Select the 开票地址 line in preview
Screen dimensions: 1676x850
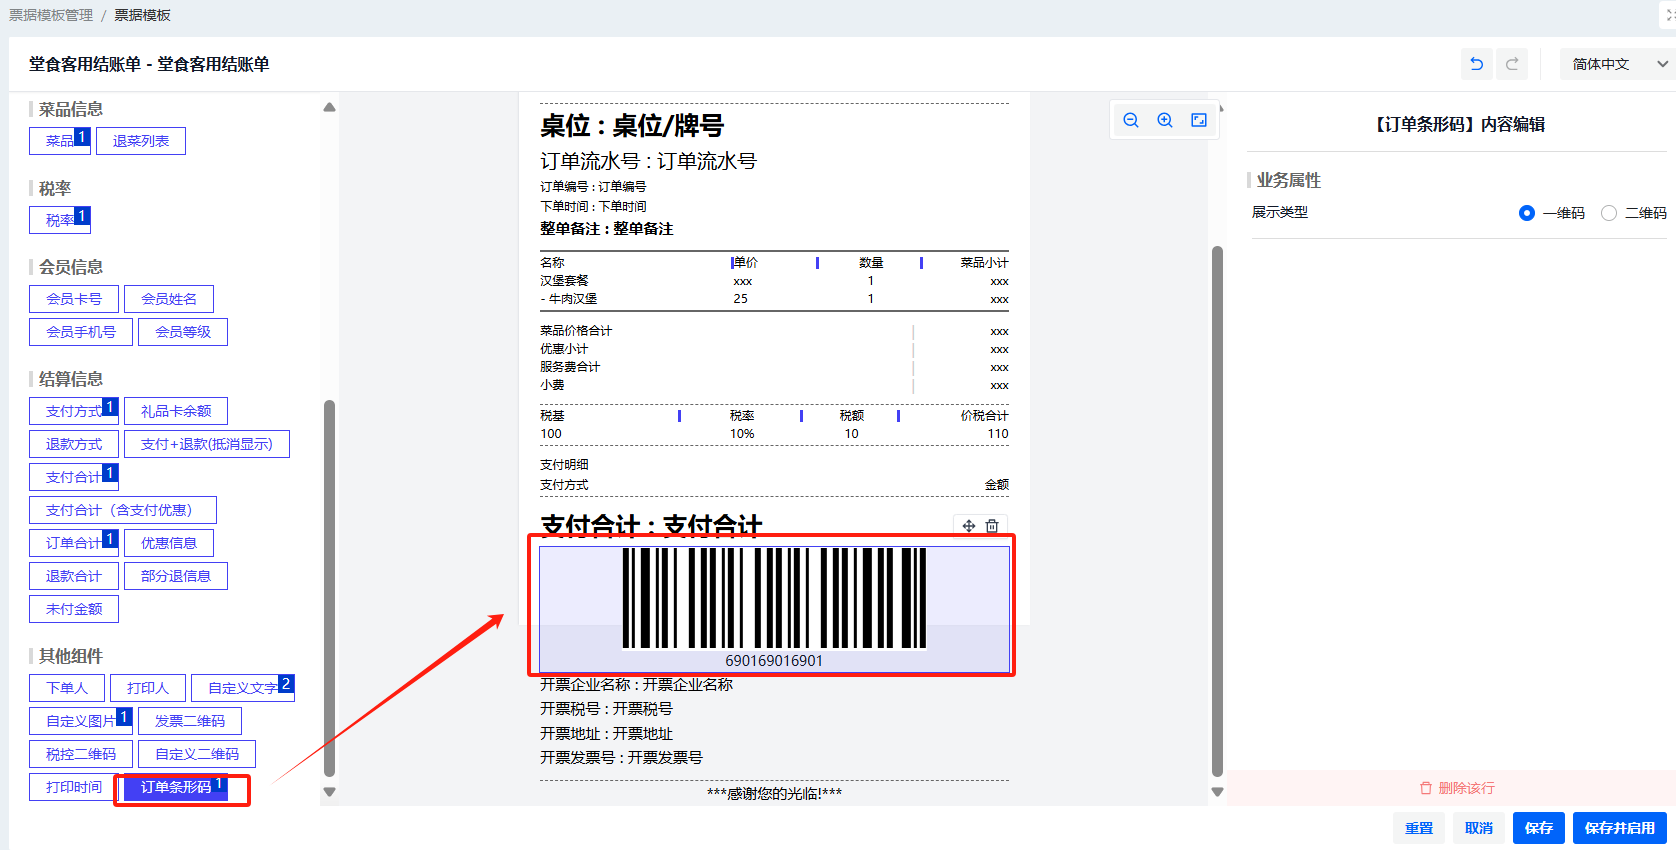[606, 734]
